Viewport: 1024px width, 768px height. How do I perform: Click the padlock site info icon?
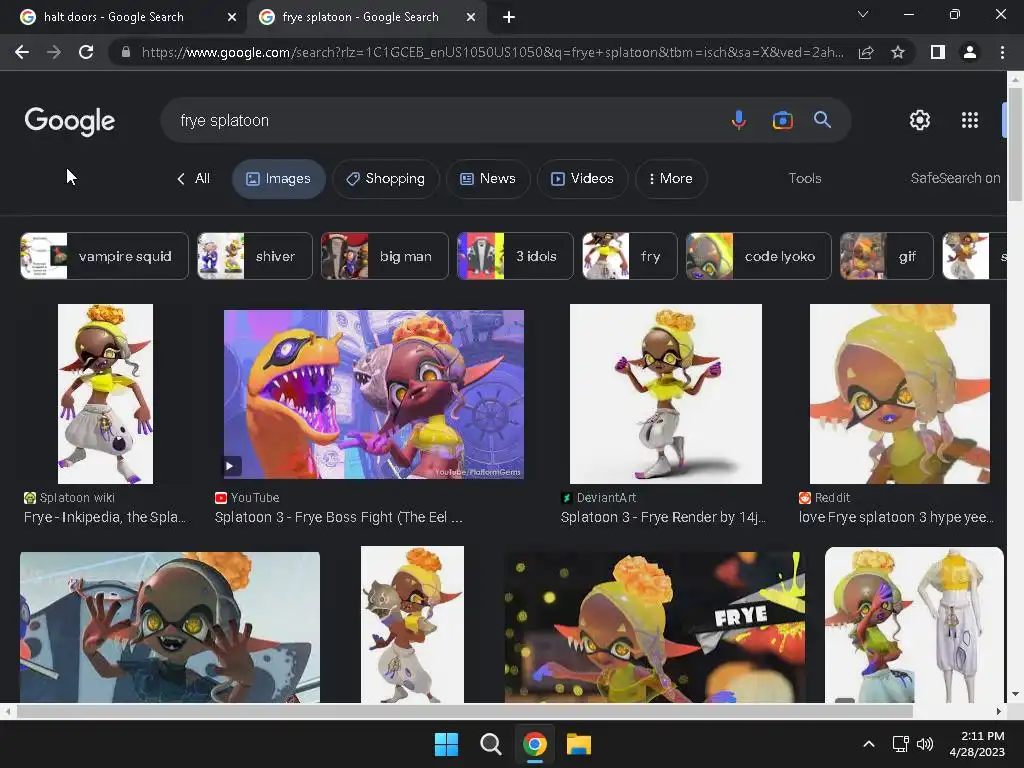[126, 52]
